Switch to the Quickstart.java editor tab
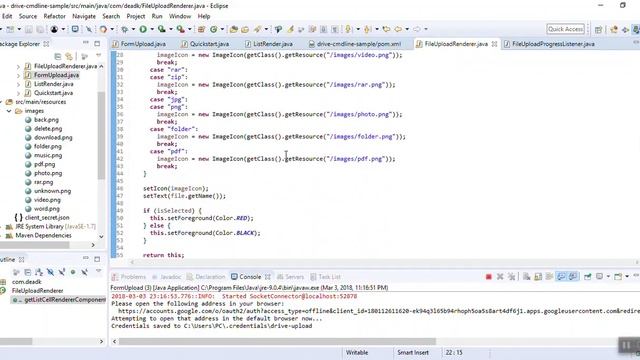The image size is (640, 360). [x=209, y=44]
